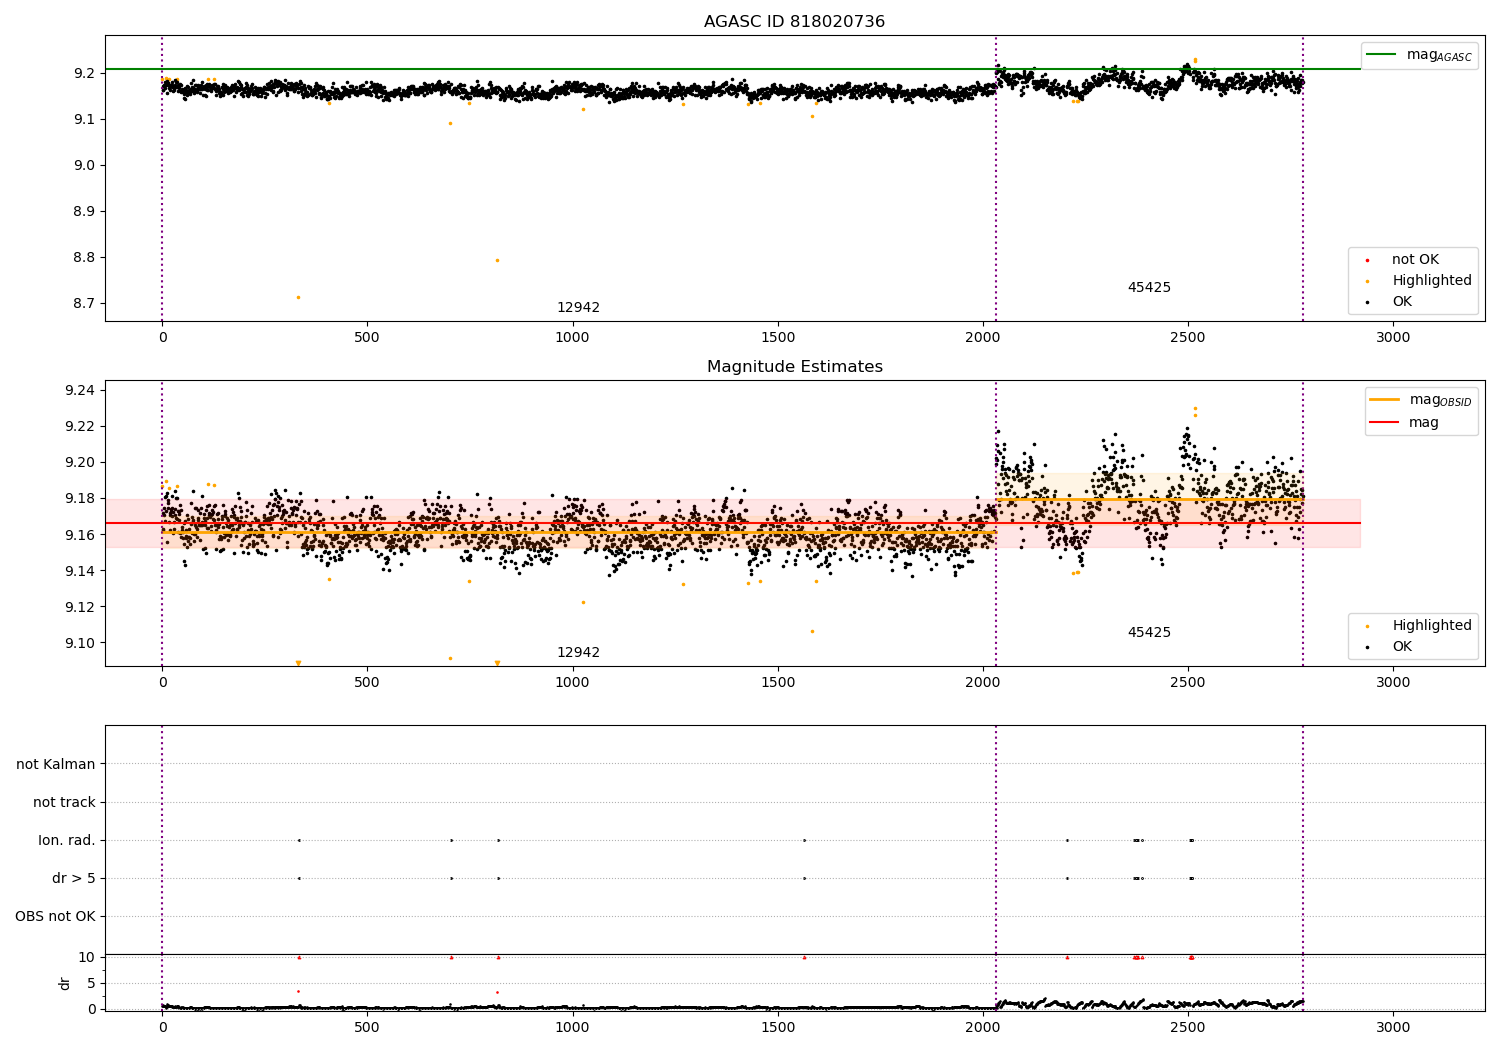This screenshot has width=1500, height=1050.
Task: Click the 9.1 y-axis tick label
Action: pos(84,120)
